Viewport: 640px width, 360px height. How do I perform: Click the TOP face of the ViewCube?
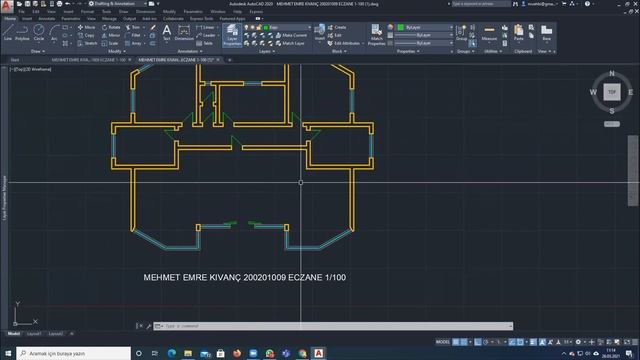(x=611, y=92)
